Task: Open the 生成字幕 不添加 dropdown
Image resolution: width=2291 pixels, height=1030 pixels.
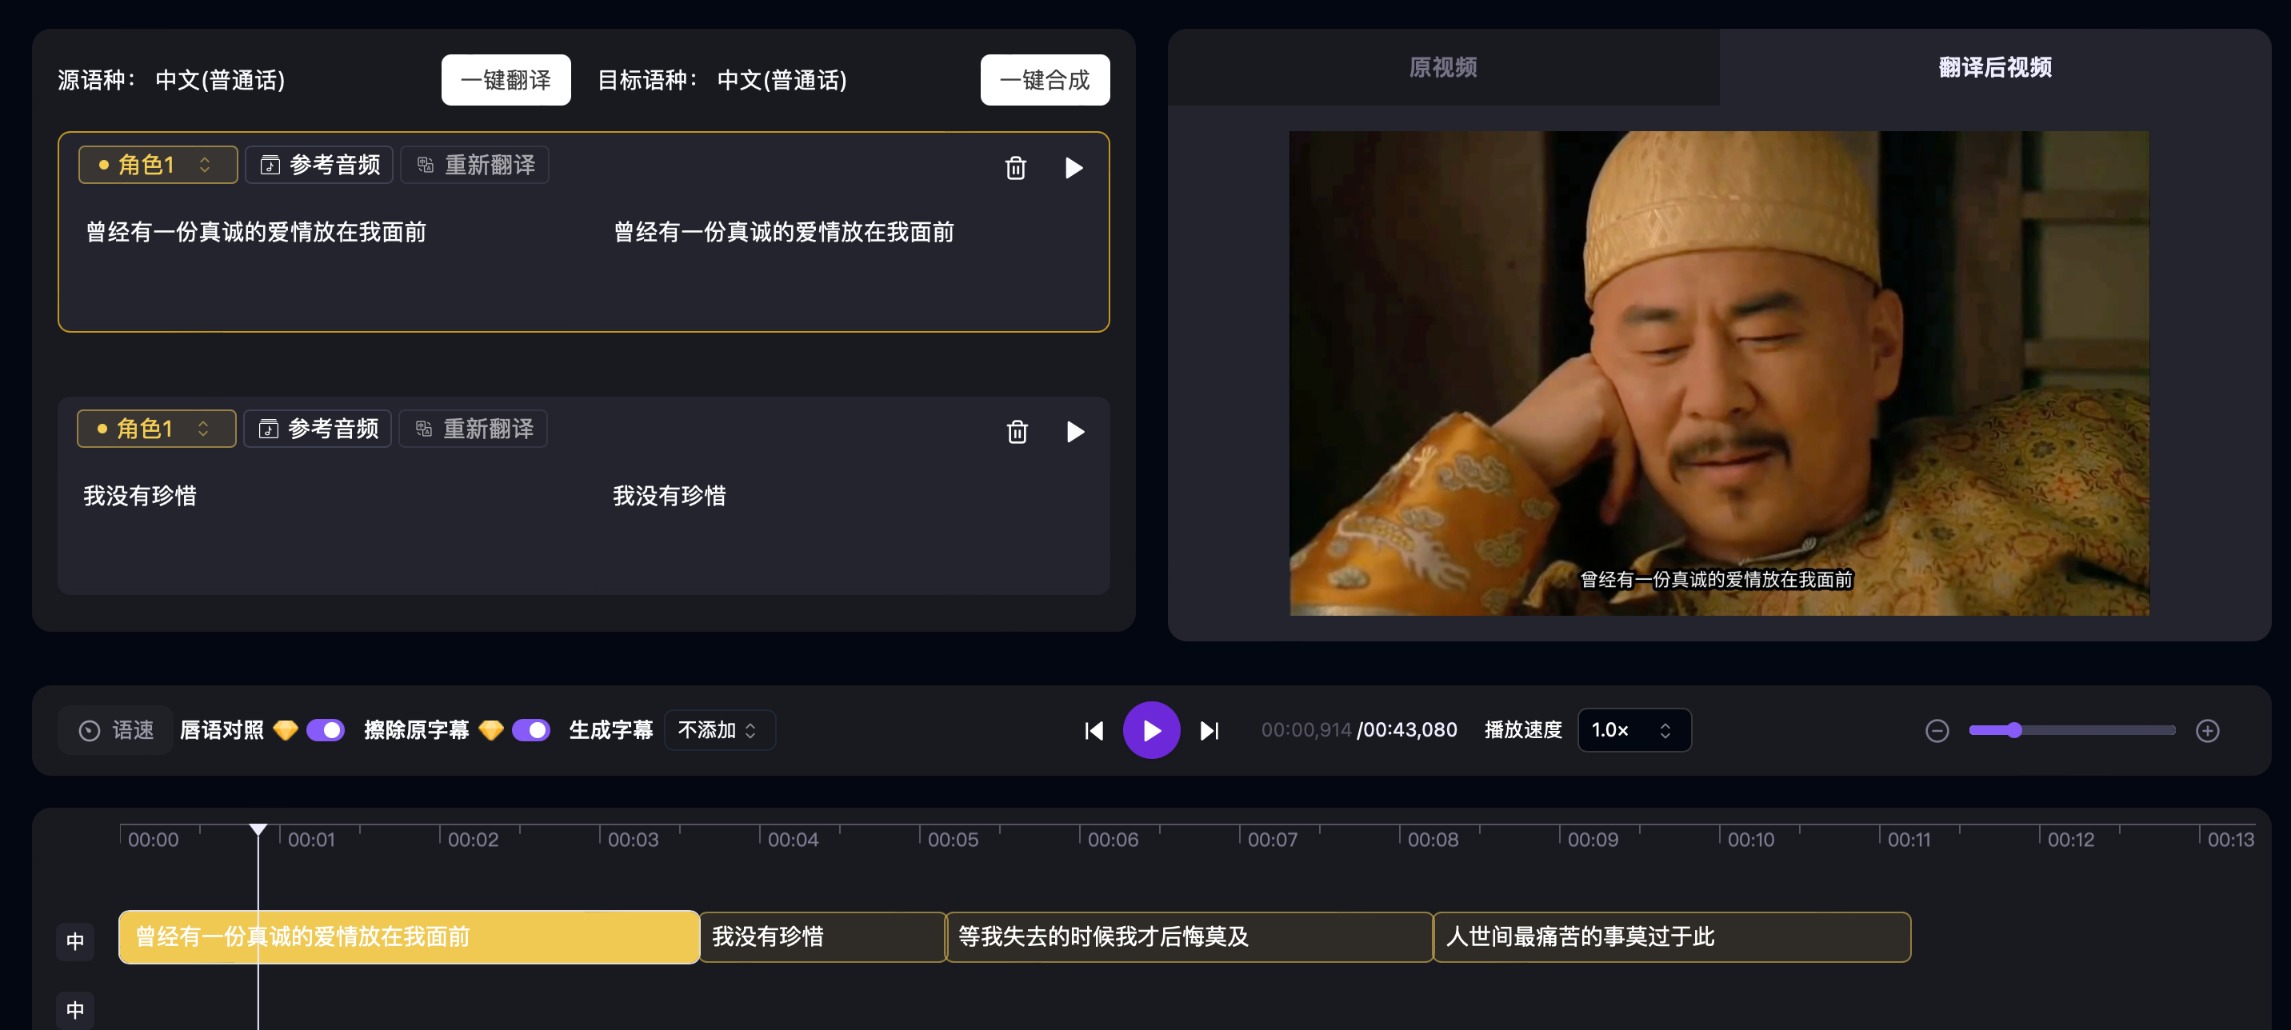Action: pos(719,730)
